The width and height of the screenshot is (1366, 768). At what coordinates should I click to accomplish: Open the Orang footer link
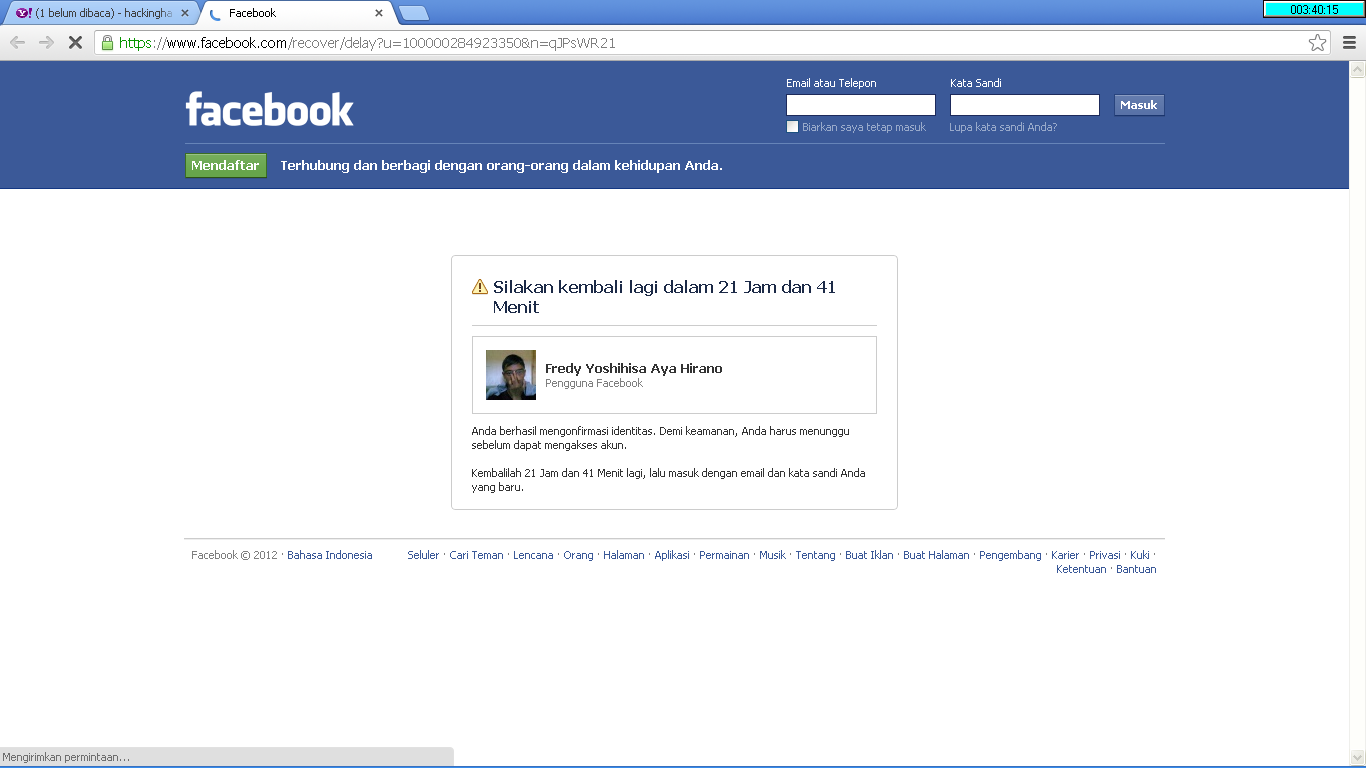pos(578,555)
